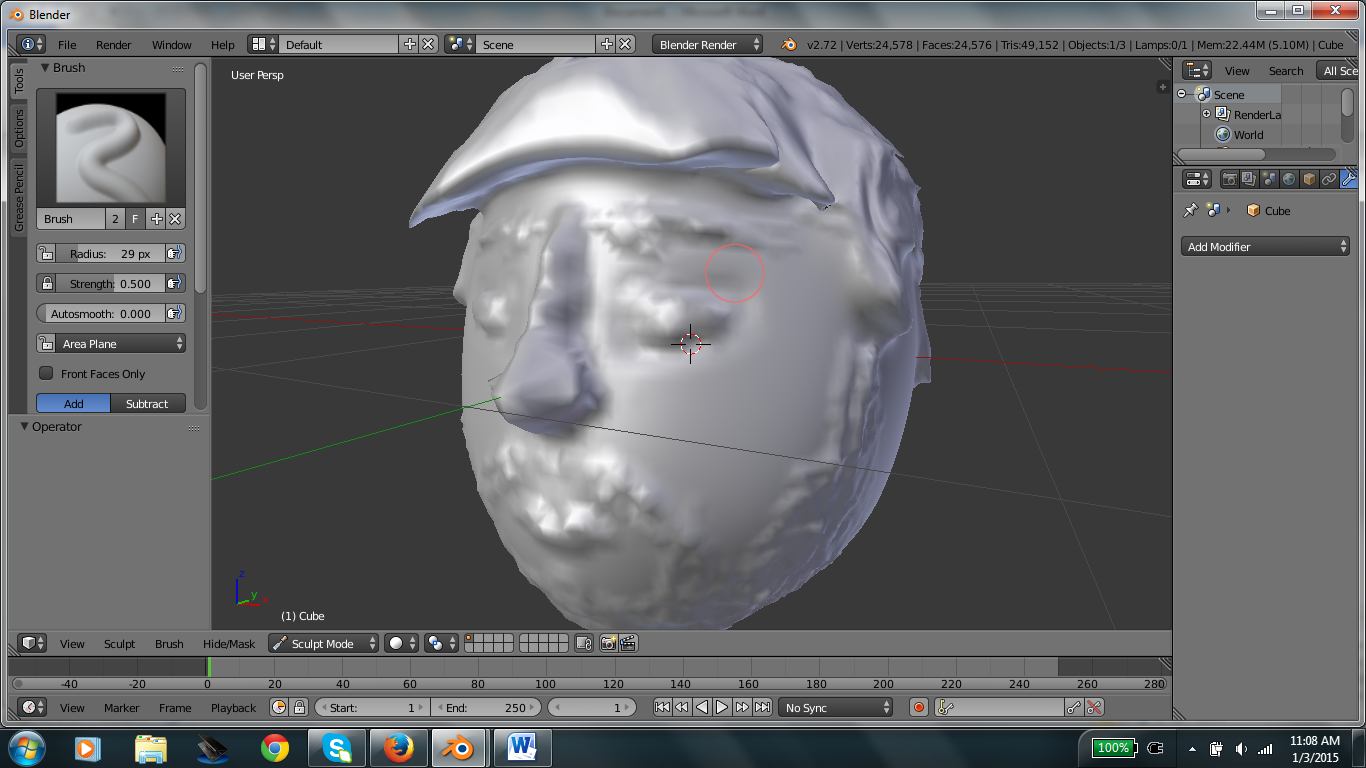Screen dimensions: 1366x768
Task: Click the brush user count 2 button
Action: coord(115,219)
